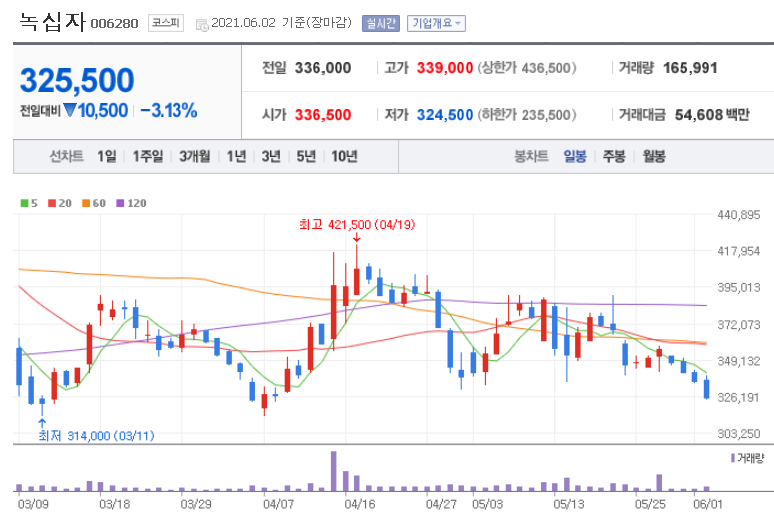The height and width of the screenshot is (523, 774).
Task: Switch to 일봉 daily candle chart
Action: tap(575, 156)
